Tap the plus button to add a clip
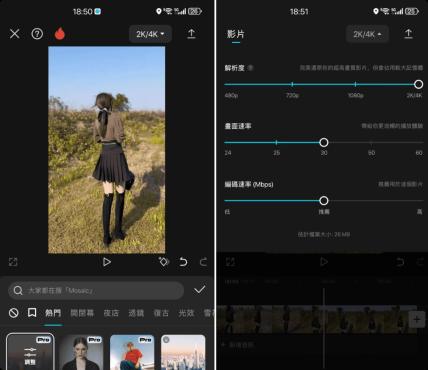This screenshot has height=370, width=428. [417, 320]
